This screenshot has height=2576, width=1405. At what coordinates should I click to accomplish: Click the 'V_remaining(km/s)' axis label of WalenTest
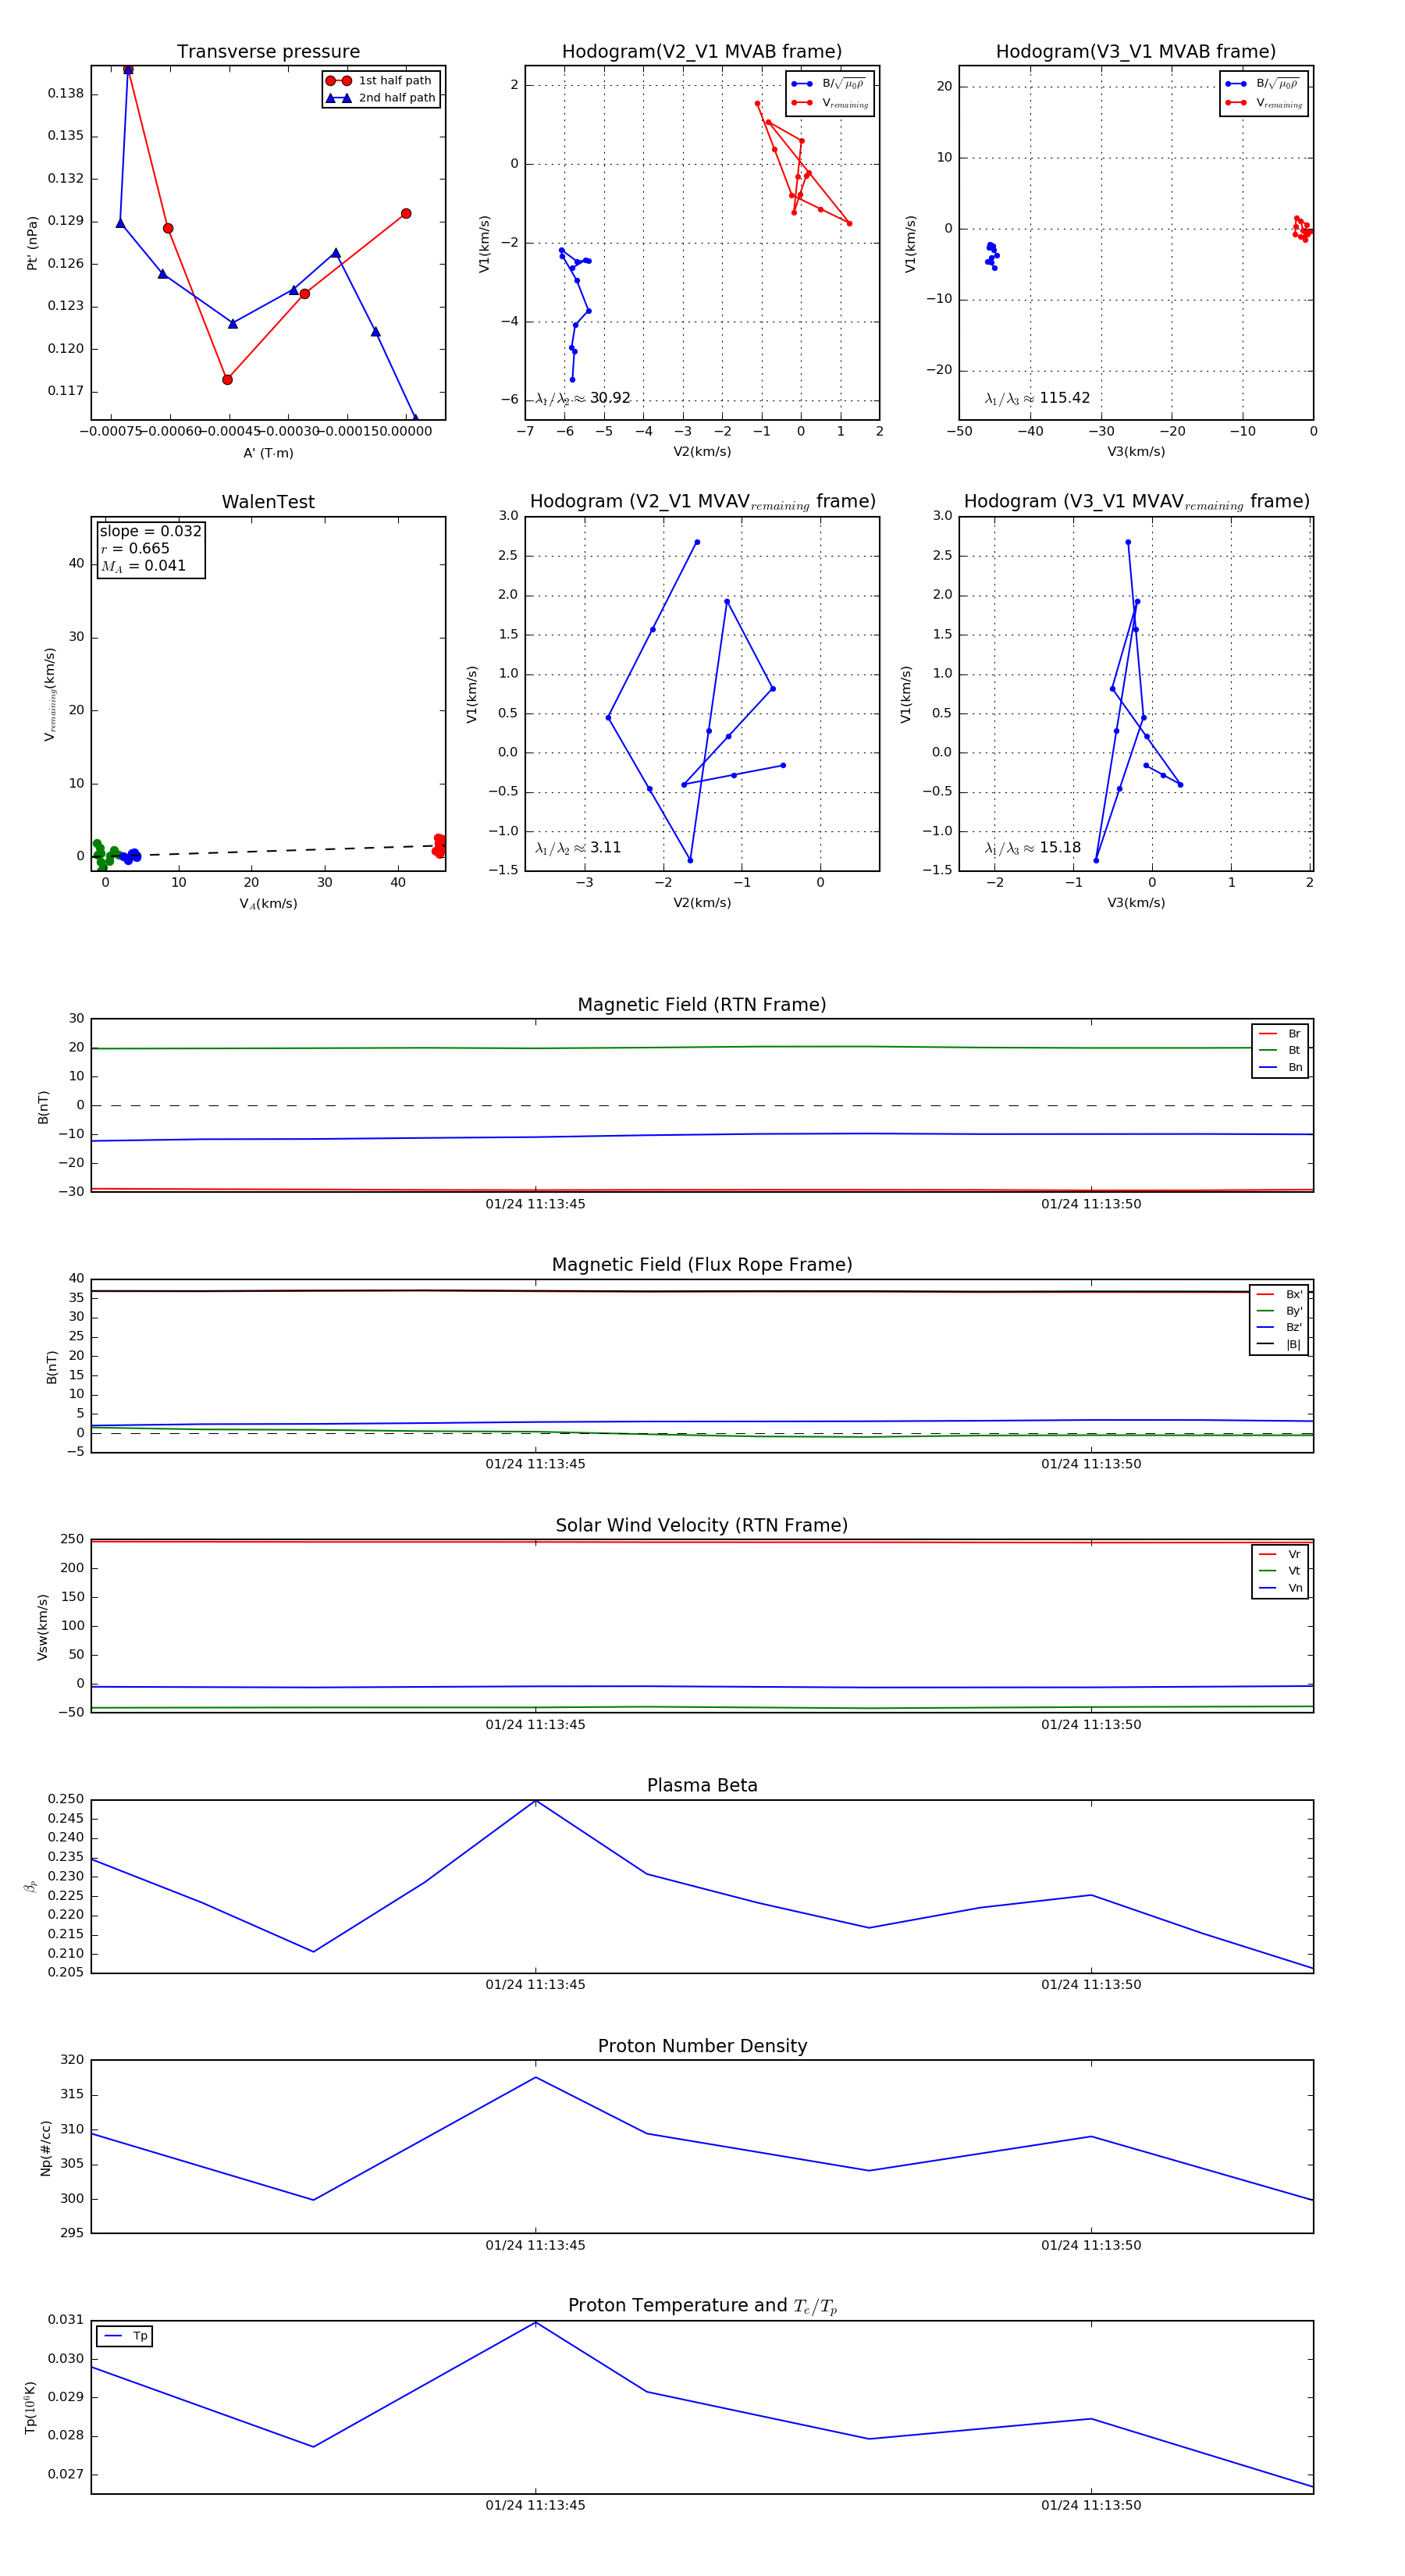pyautogui.click(x=49, y=694)
